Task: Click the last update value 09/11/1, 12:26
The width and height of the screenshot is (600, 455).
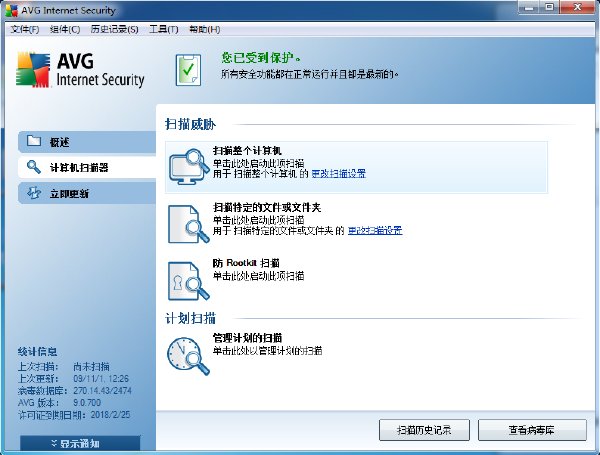Action: (x=101, y=378)
